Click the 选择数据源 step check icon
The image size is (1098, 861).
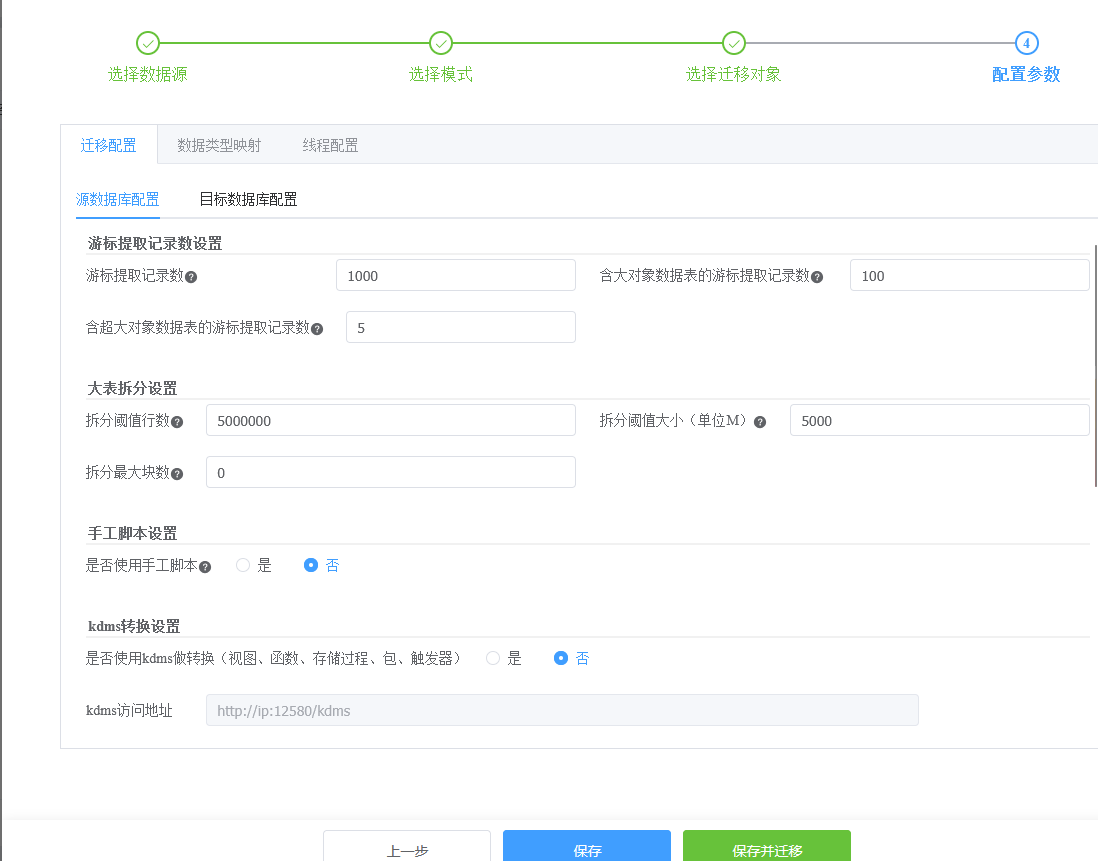point(148,43)
